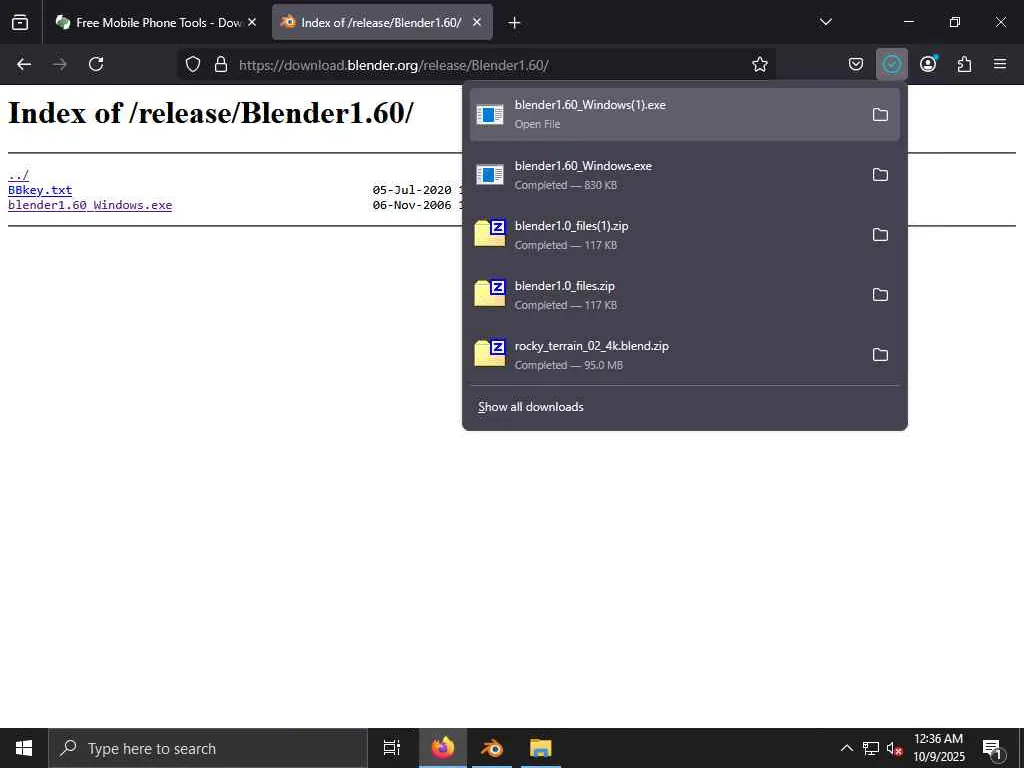This screenshot has height=768, width=1024.
Task: Show hidden system tray icons
Action: [846, 748]
